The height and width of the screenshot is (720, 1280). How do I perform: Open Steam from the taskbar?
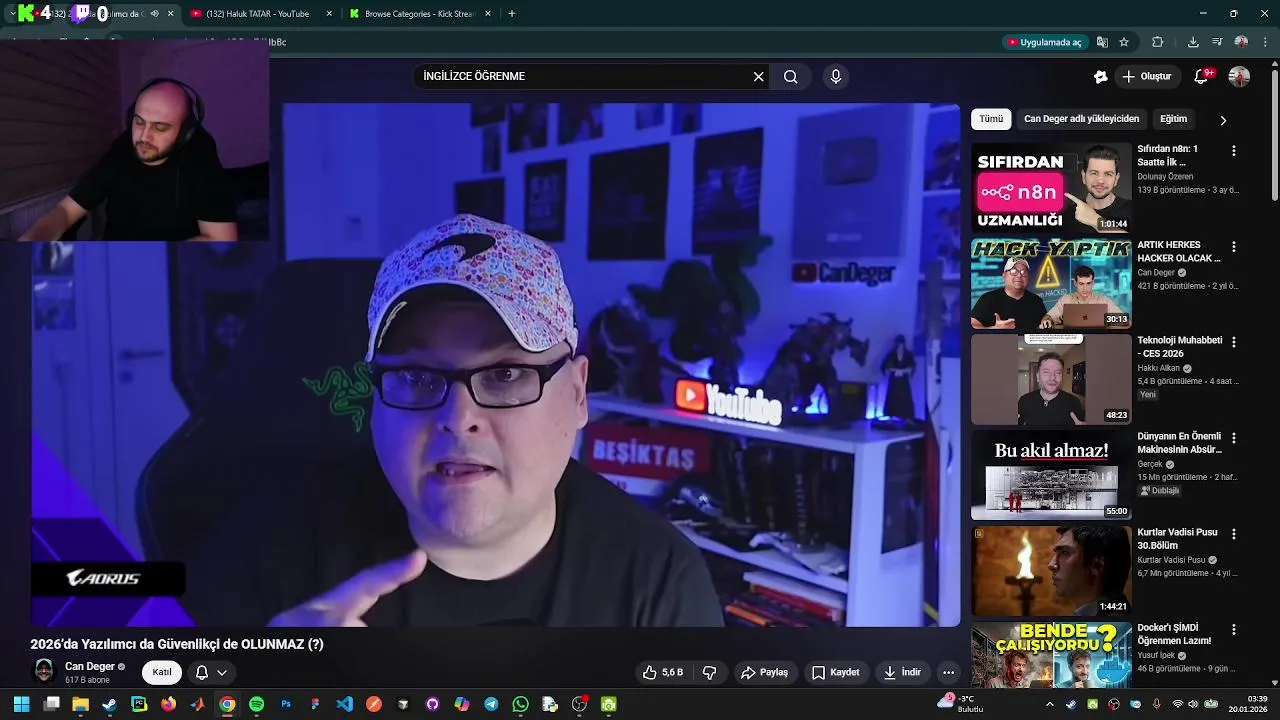pyautogui.click(x=110, y=704)
